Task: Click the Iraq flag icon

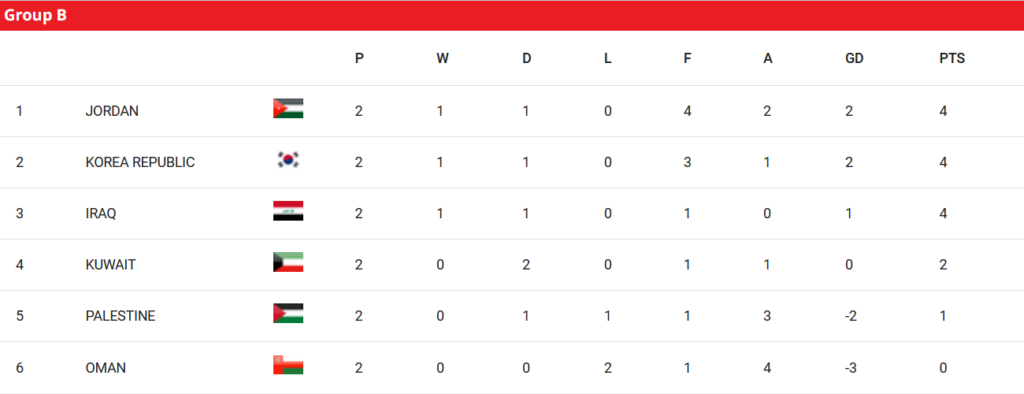Action: pos(288,211)
